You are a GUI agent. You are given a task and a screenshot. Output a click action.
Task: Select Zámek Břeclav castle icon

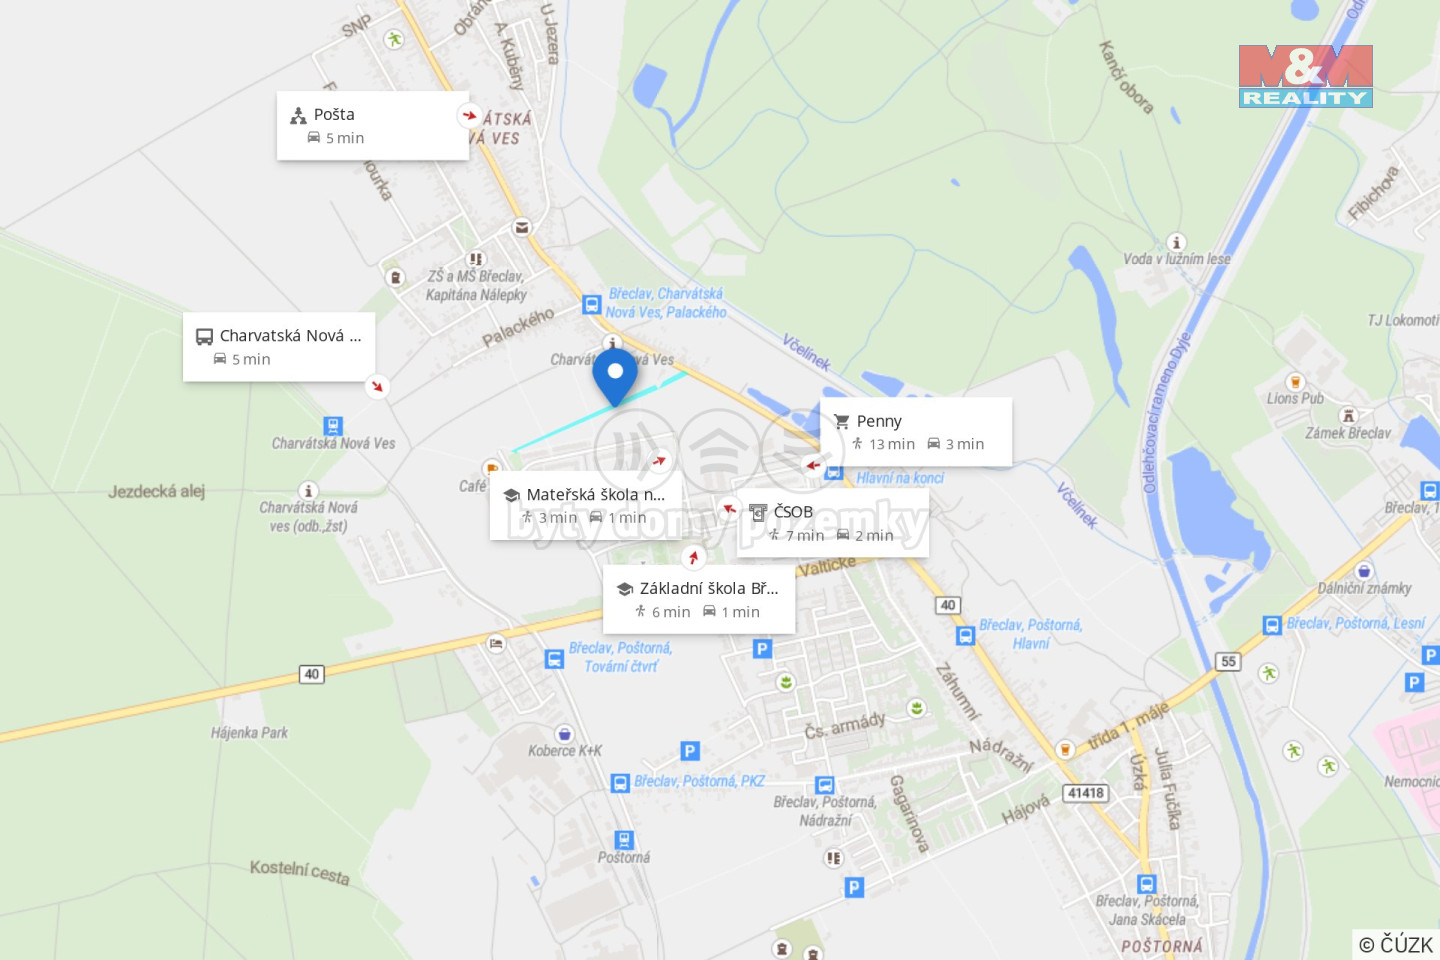1348,416
